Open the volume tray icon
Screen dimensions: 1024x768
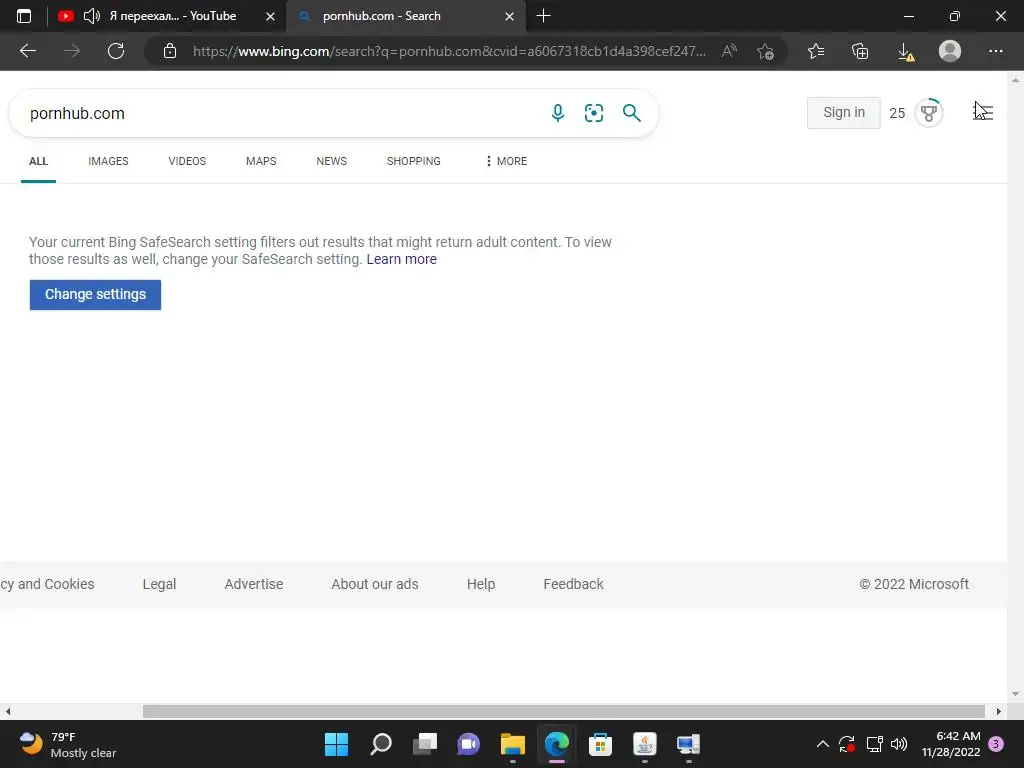pyautogui.click(x=899, y=744)
